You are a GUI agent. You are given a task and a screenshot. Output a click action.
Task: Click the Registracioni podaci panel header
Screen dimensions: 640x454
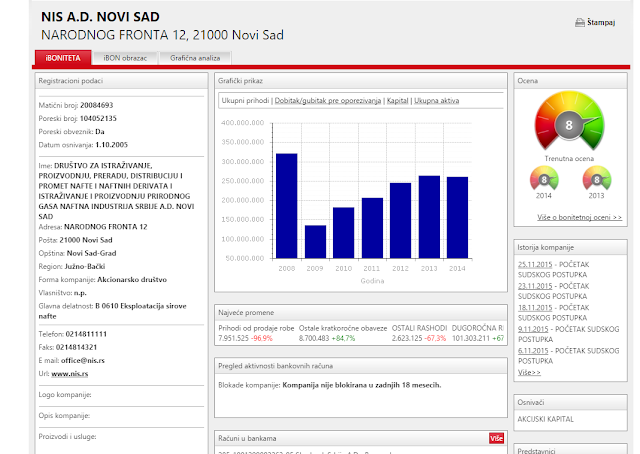click(x=122, y=81)
